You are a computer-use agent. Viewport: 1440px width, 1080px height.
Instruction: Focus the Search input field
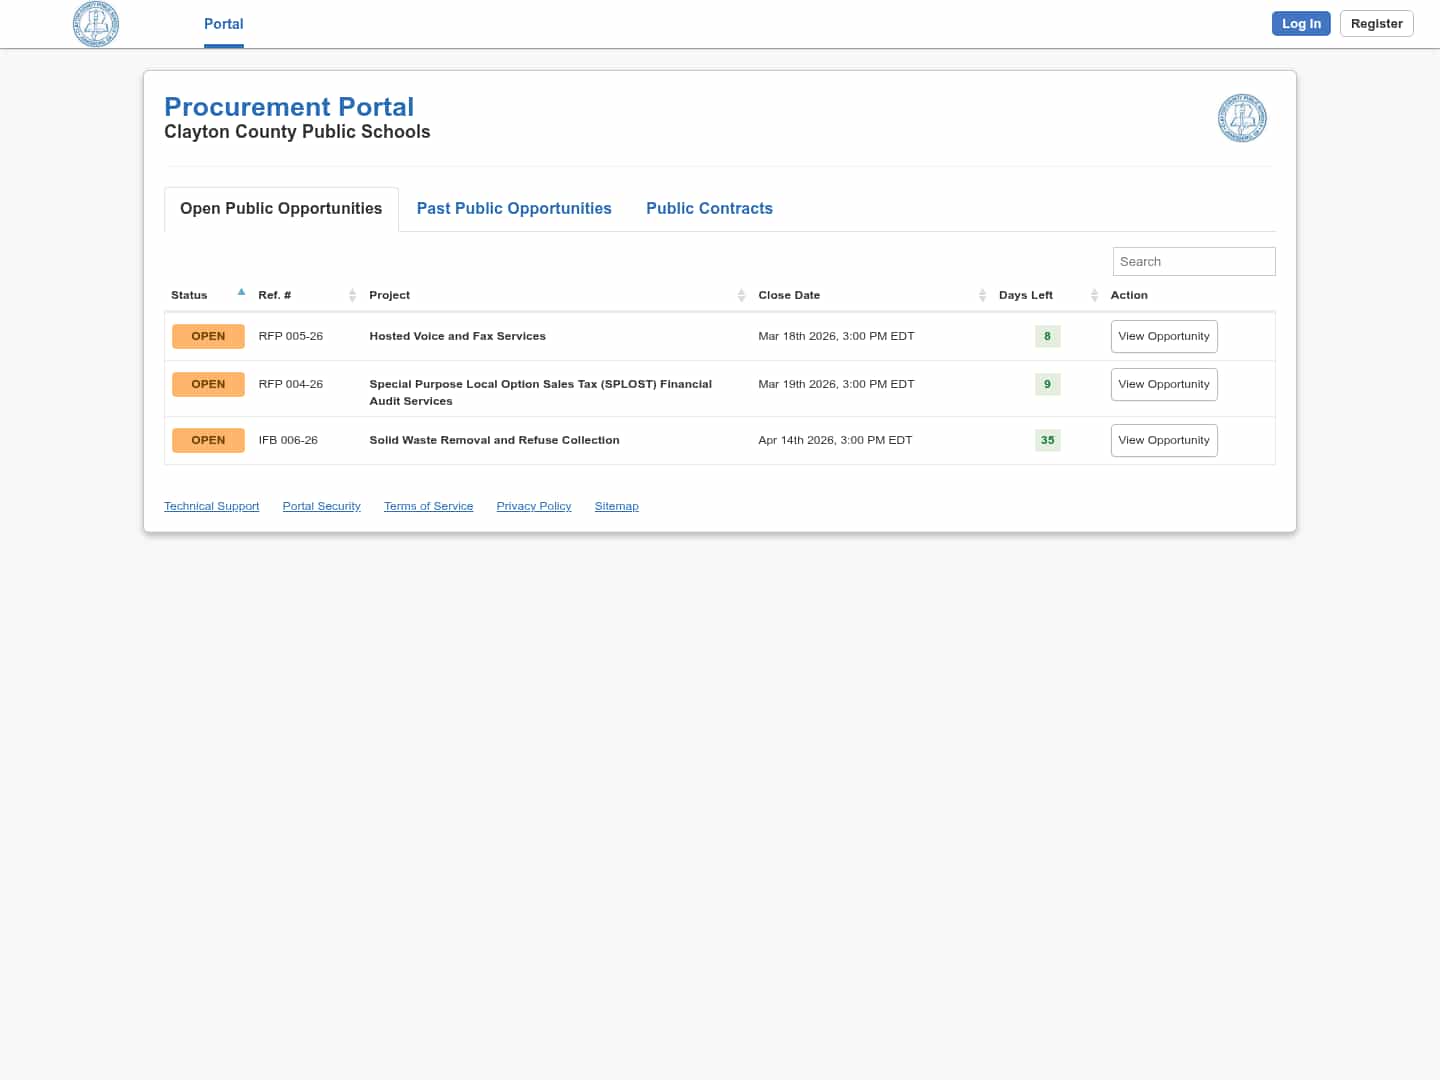(1193, 261)
